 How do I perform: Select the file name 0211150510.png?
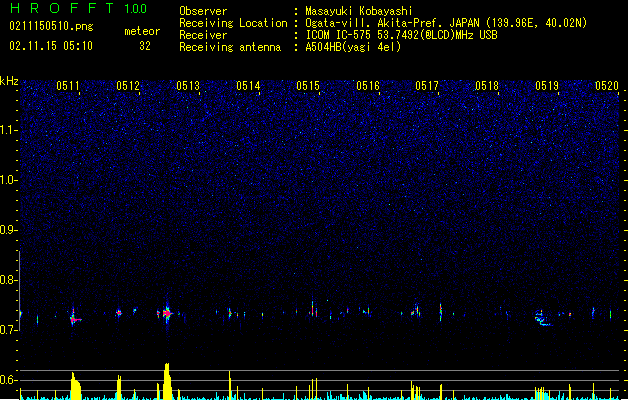(51, 26)
